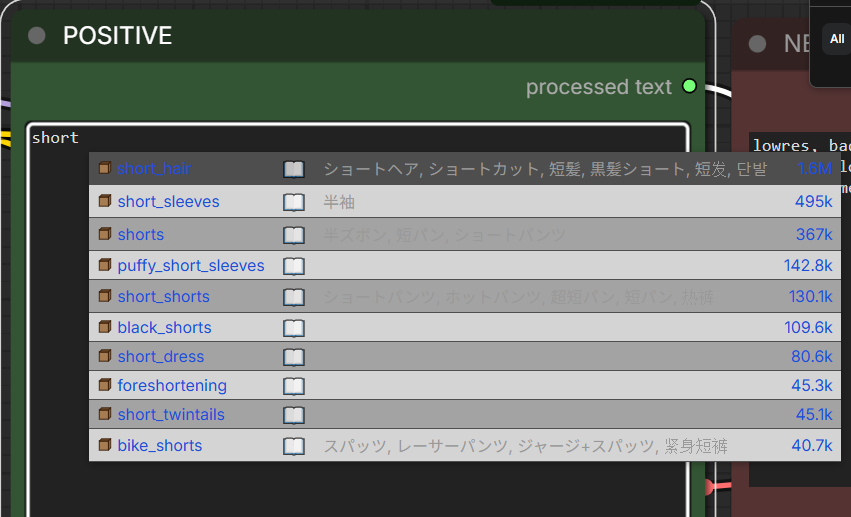This screenshot has width=851, height=517.
Task: Select the short_sleeves autocomplete suggestion
Action: point(465,202)
